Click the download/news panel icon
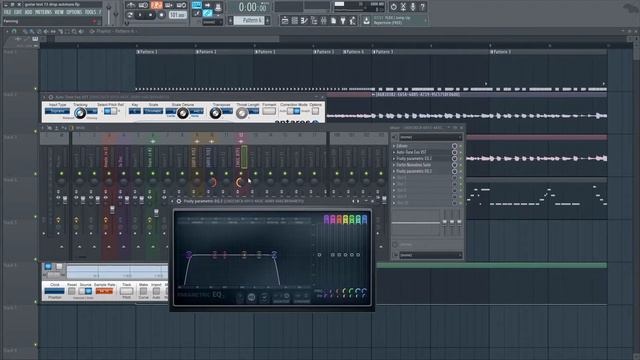 [x=366, y=20]
